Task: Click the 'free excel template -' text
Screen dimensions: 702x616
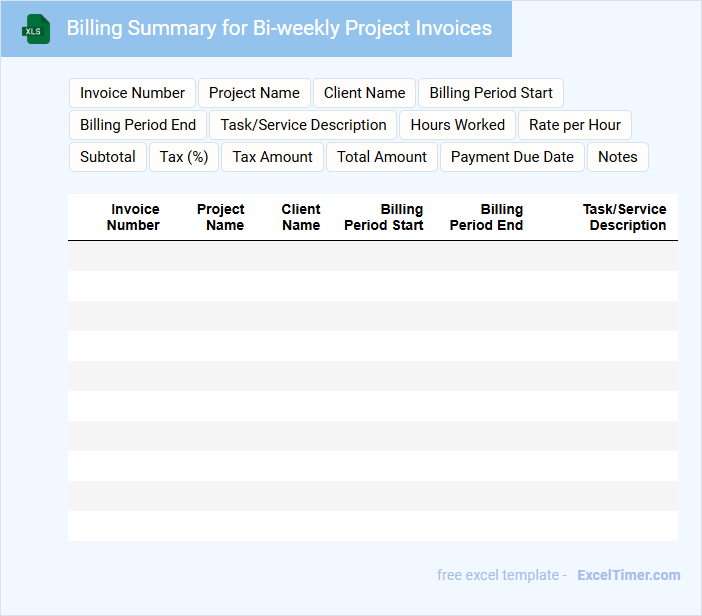Action: point(502,575)
